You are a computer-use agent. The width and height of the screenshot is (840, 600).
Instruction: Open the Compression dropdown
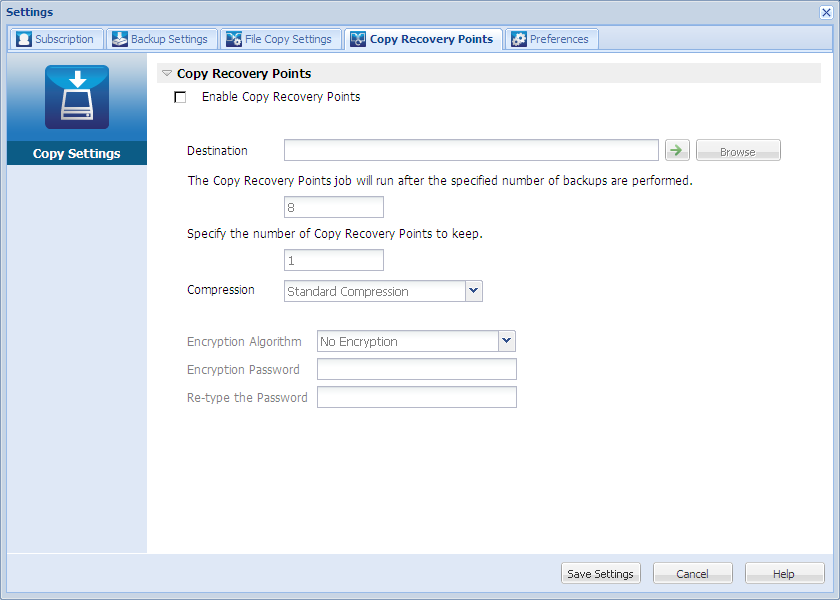[x=473, y=291]
